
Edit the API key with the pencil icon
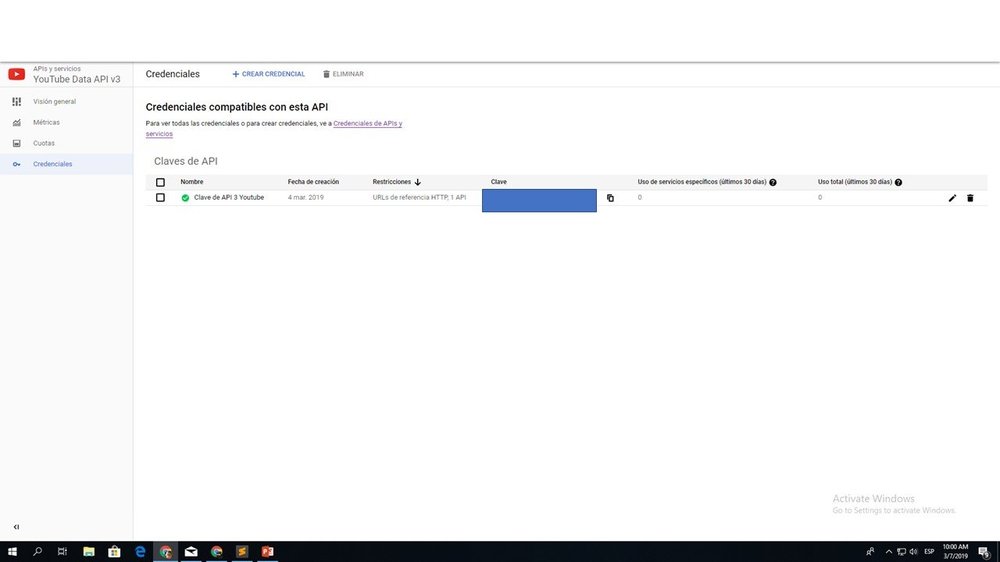[952, 198]
